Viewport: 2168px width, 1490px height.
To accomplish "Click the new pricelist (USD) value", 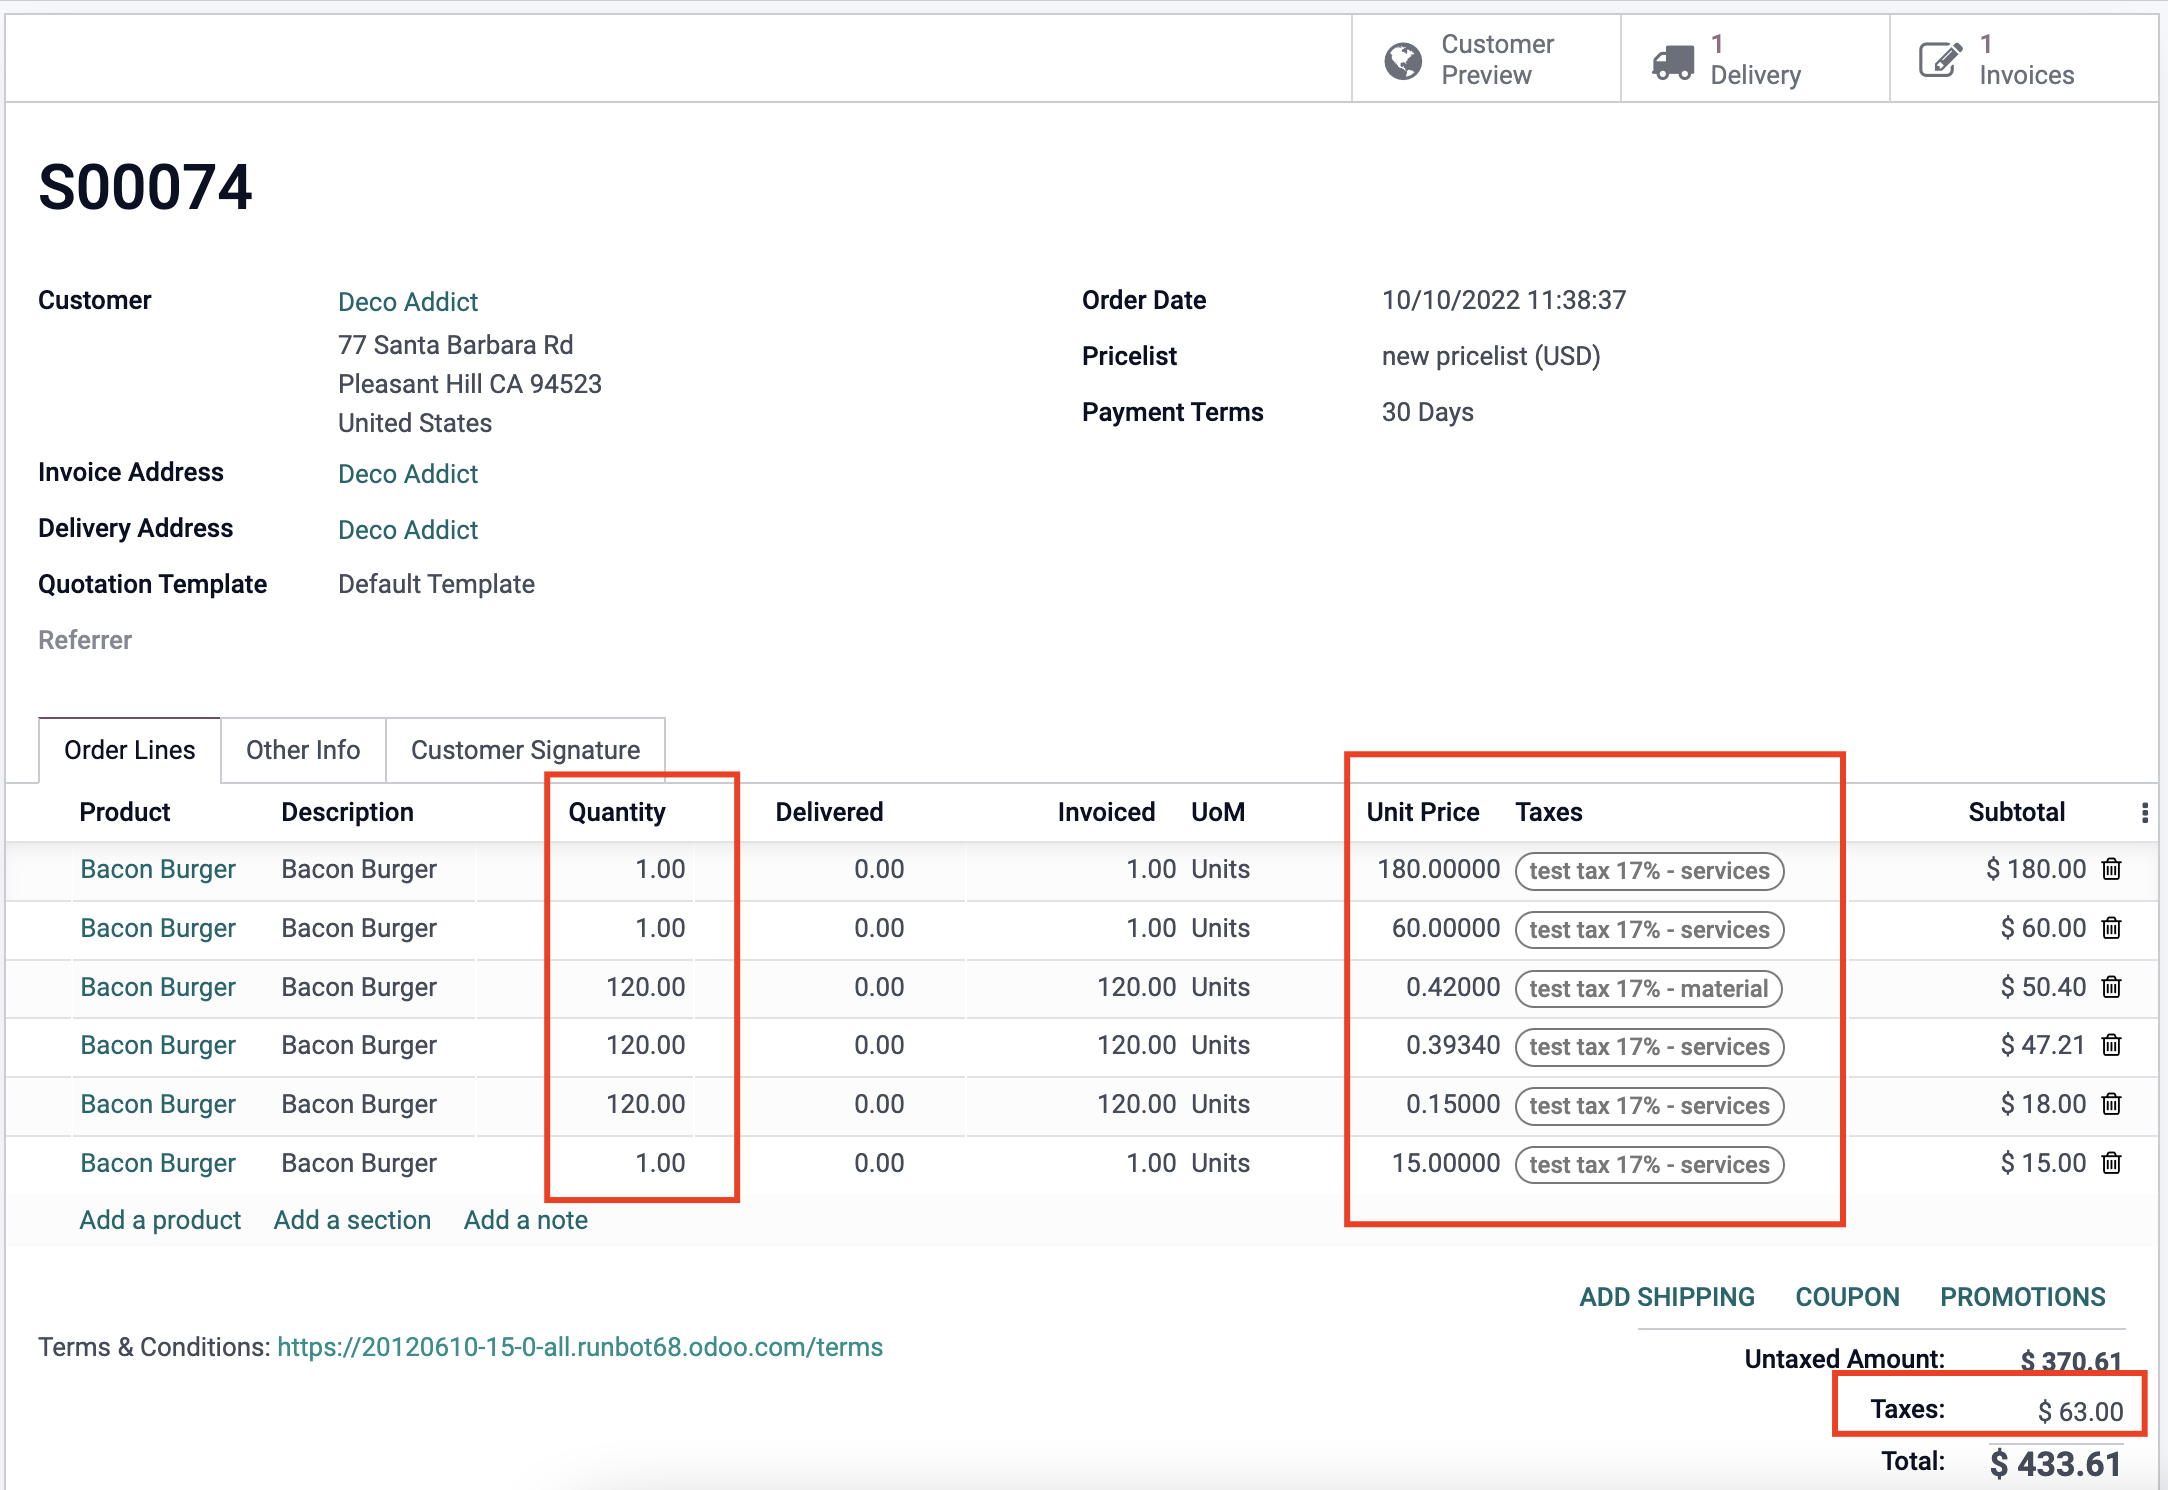I will click(x=1491, y=356).
